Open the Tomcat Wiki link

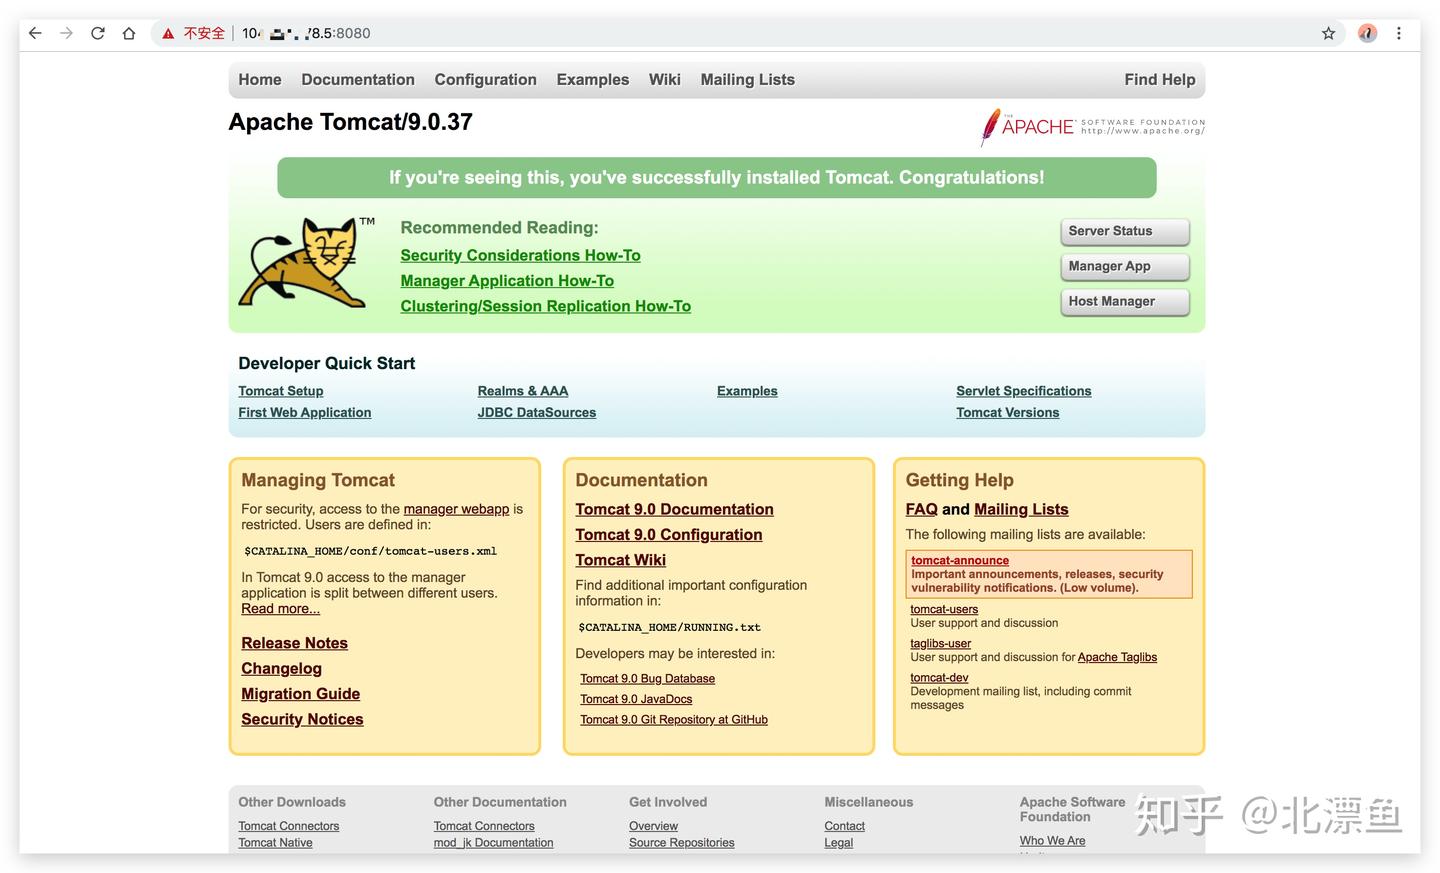[x=620, y=560]
